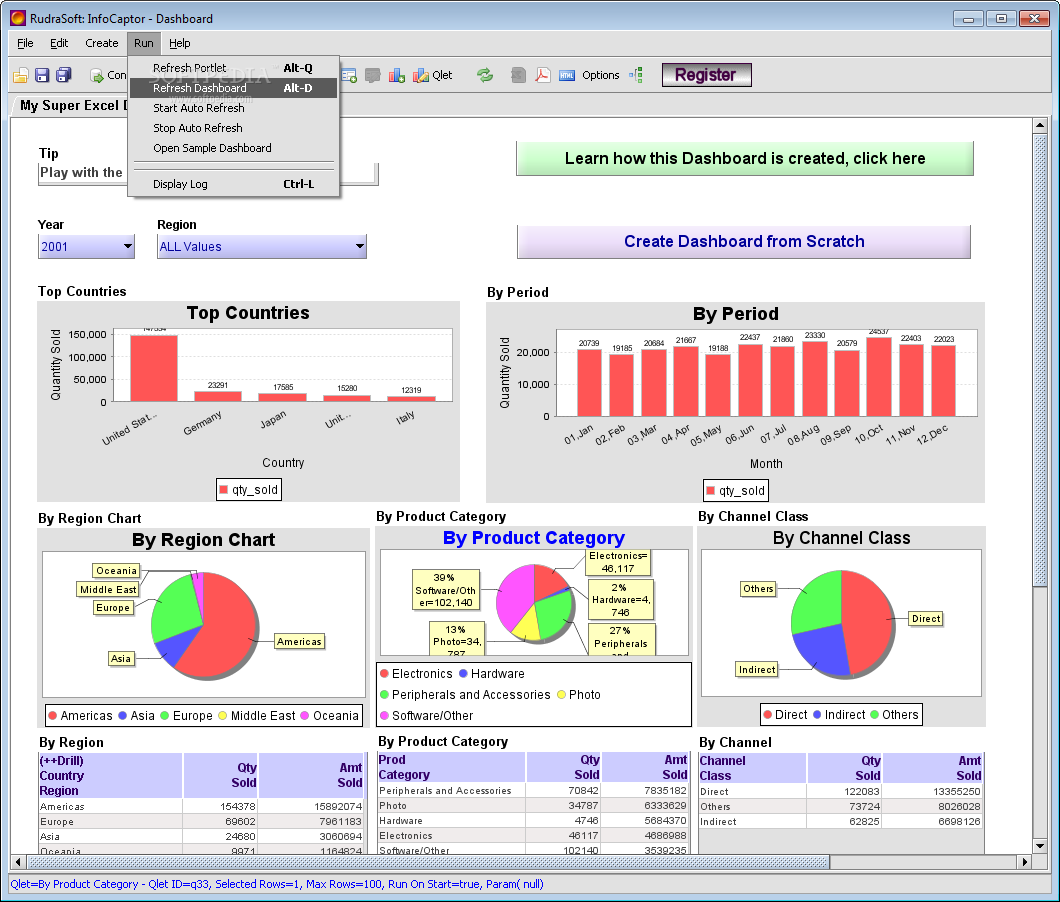Click the Tip text field
Screen dimensions: 1060x902
(x=208, y=173)
